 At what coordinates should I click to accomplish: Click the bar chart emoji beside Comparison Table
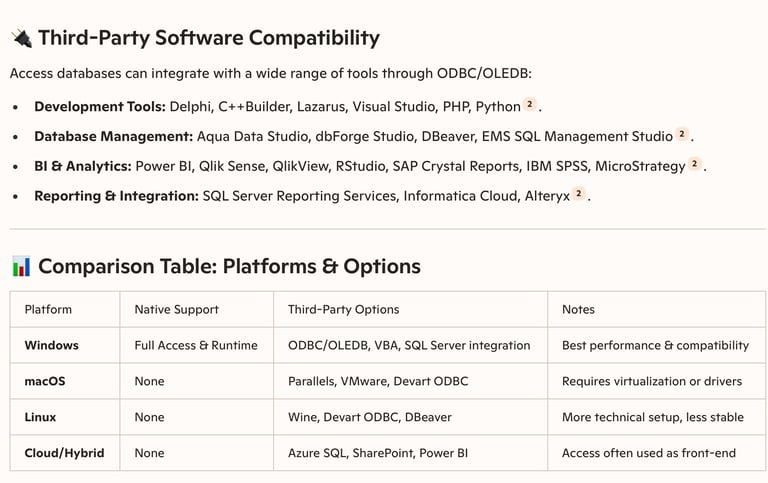tap(21, 267)
